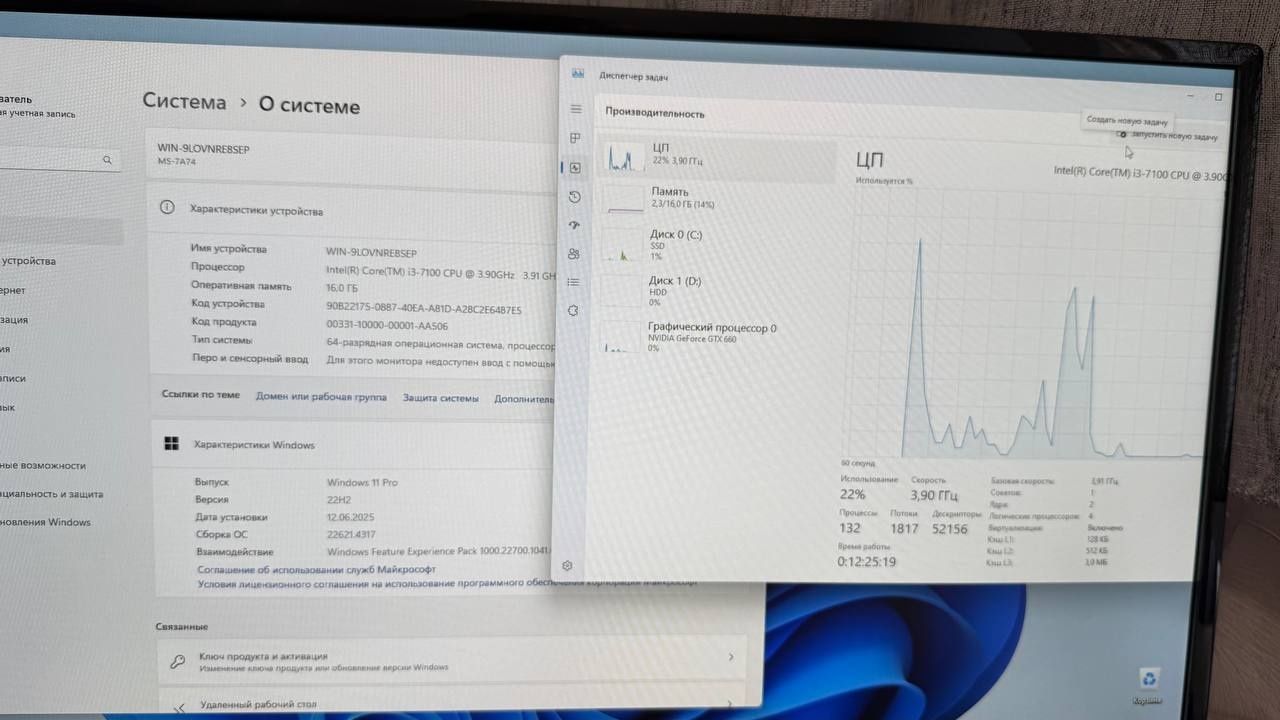The height and width of the screenshot is (720, 1280).
Task: Click the Версия value 22H2
Action: [x=341, y=500]
